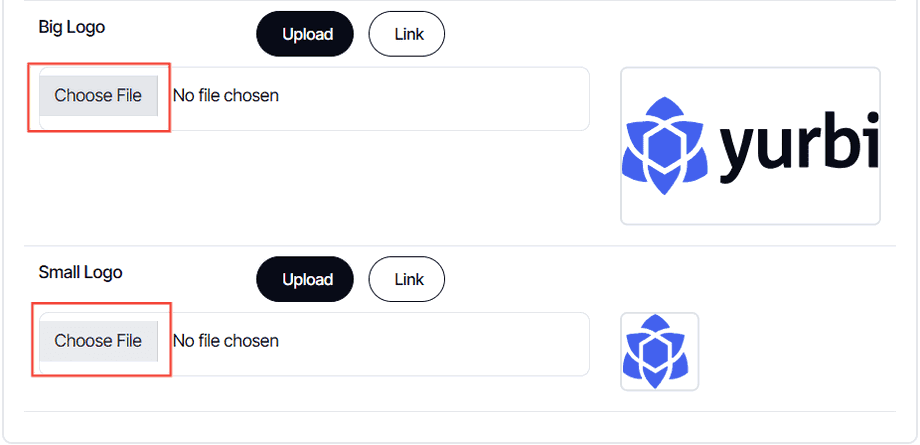Click 'No file chosen' text under Big Logo
920x445 pixels.
[226, 96]
